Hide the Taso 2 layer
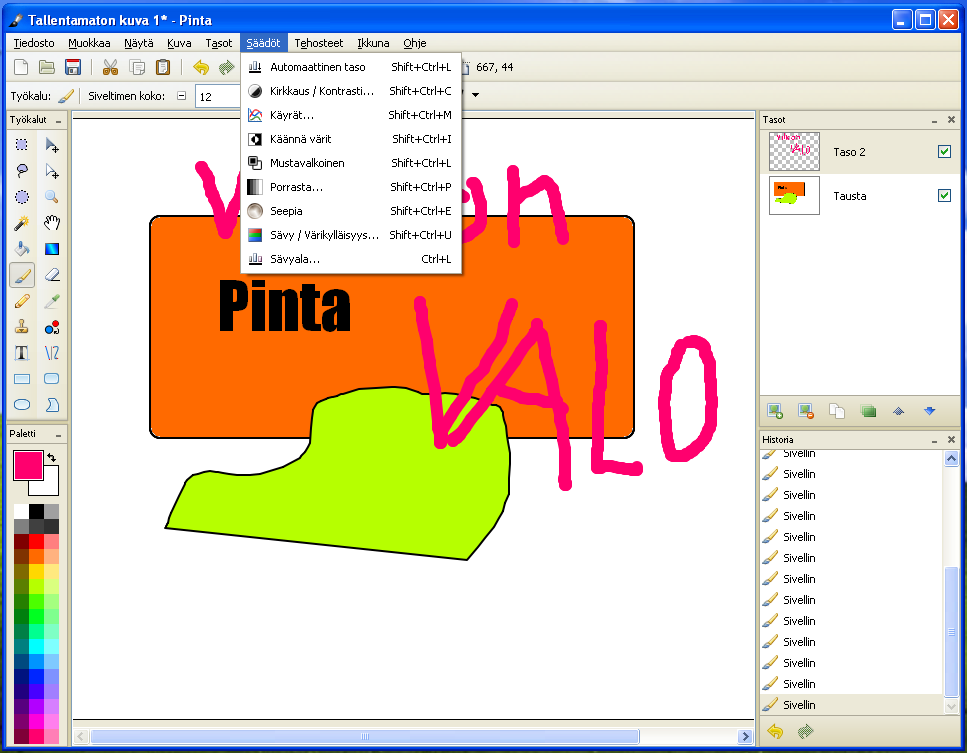Image resolution: width=967 pixels, height=753 pixels. 944,152
